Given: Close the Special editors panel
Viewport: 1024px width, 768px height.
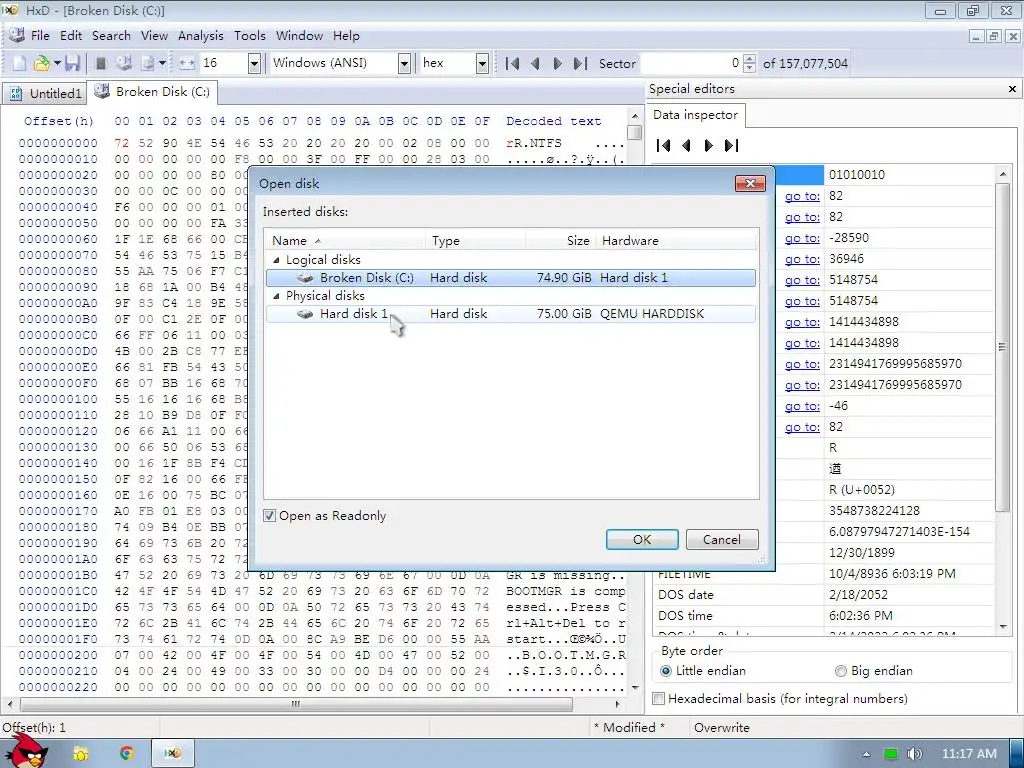Looking at the screenshot, I should 1012,89.
